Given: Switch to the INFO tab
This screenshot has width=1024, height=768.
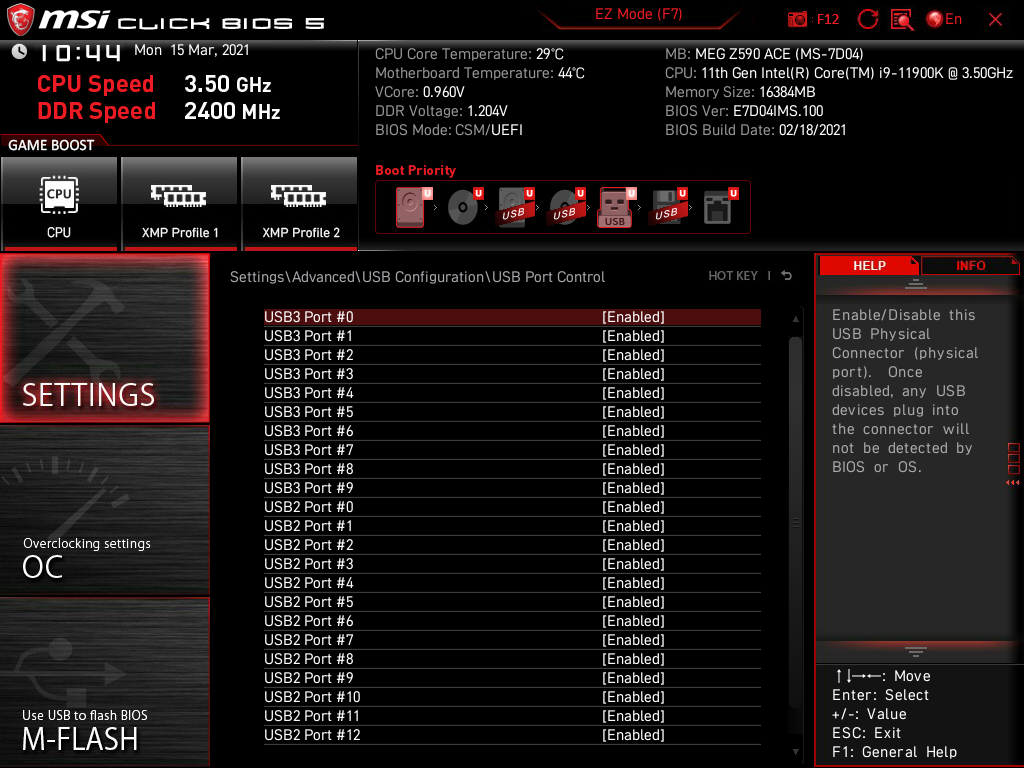Looking at the screenshot, I should point(970,266).
